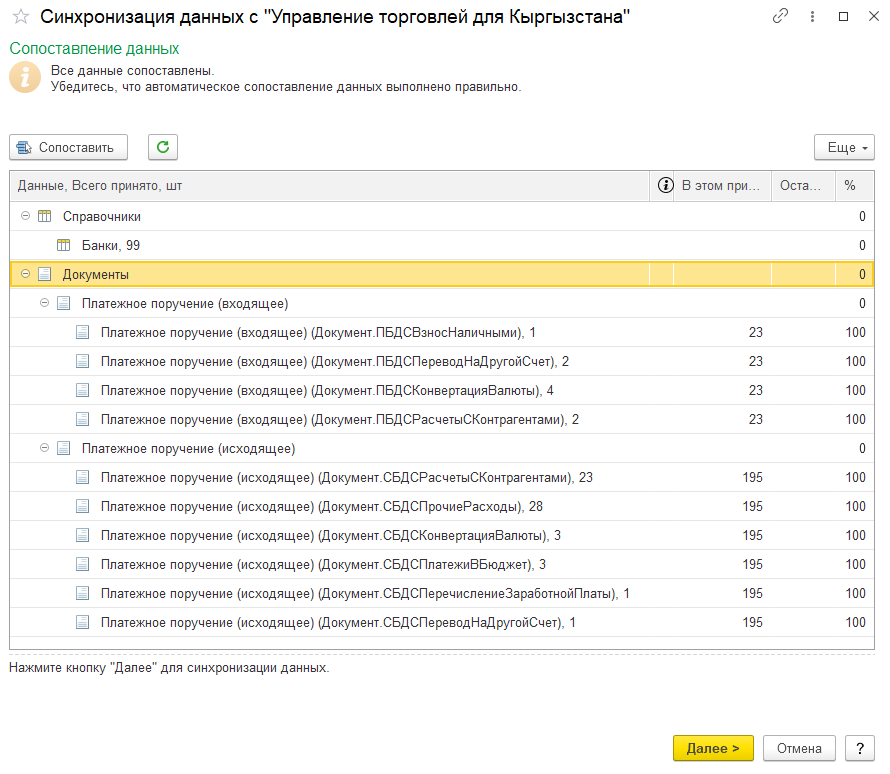Maximize the synchronization window
The height and width of the screenshot is (774, 890).
coord(843,16)
